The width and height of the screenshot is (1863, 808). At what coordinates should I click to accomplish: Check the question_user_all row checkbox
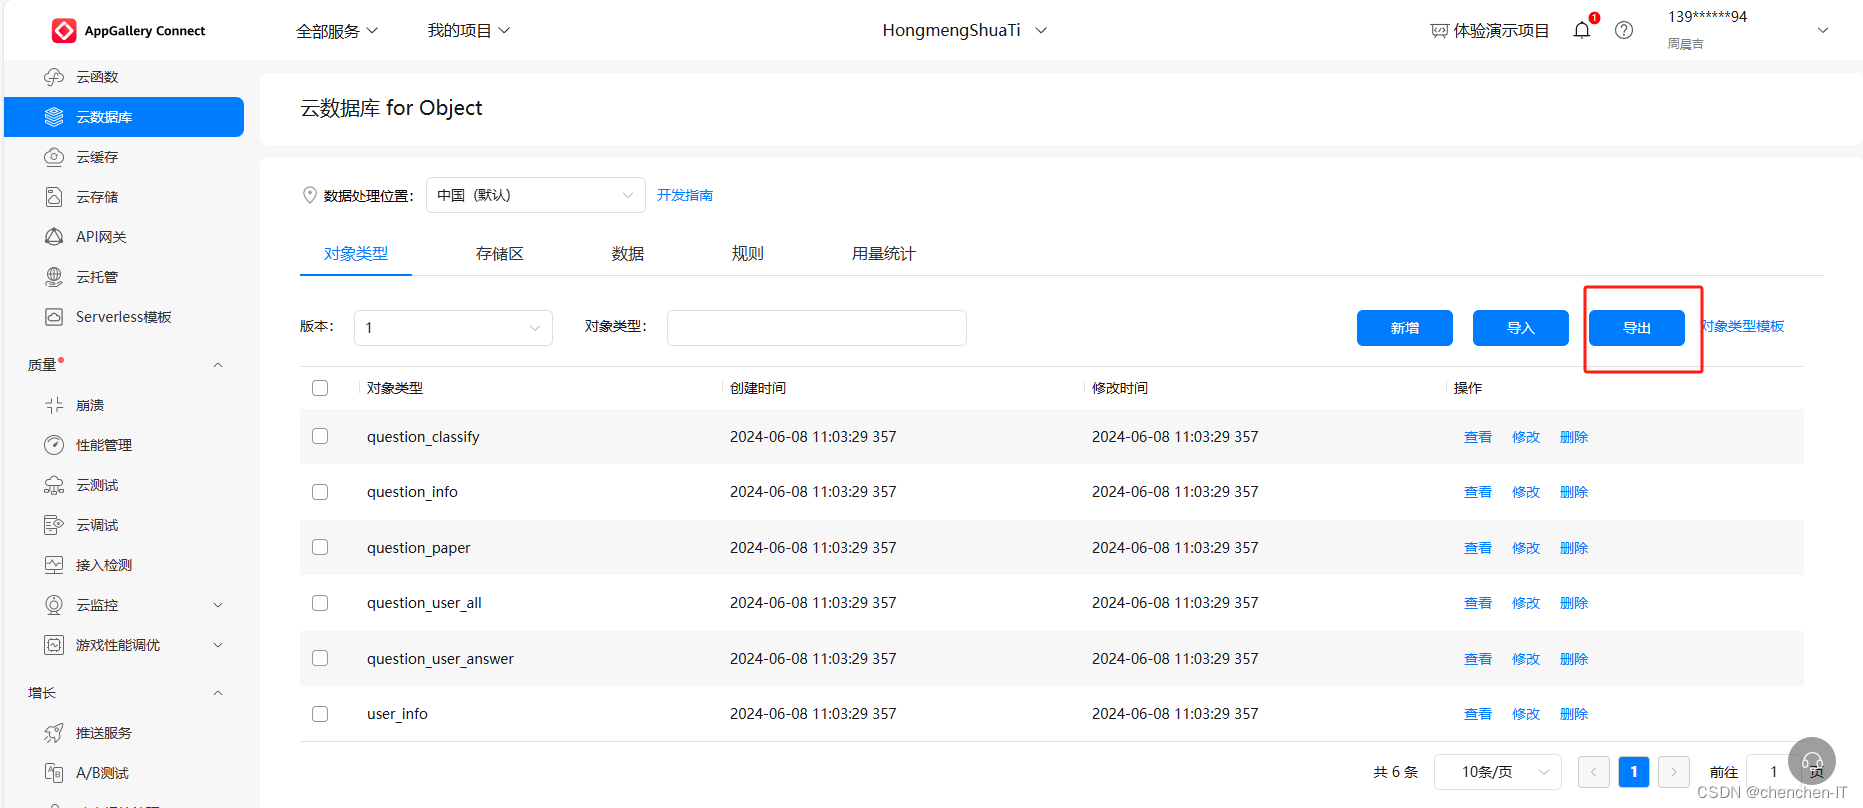point(320,603)
